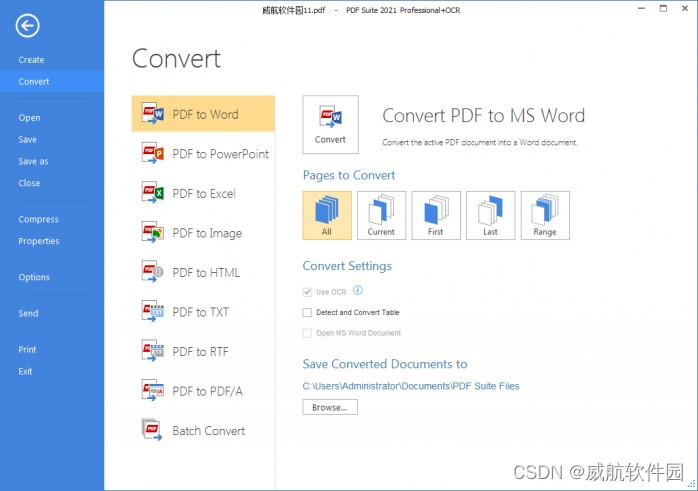698x491 pixels.
Task: Click the PDF to HTML label
Action: coord(206,272)
